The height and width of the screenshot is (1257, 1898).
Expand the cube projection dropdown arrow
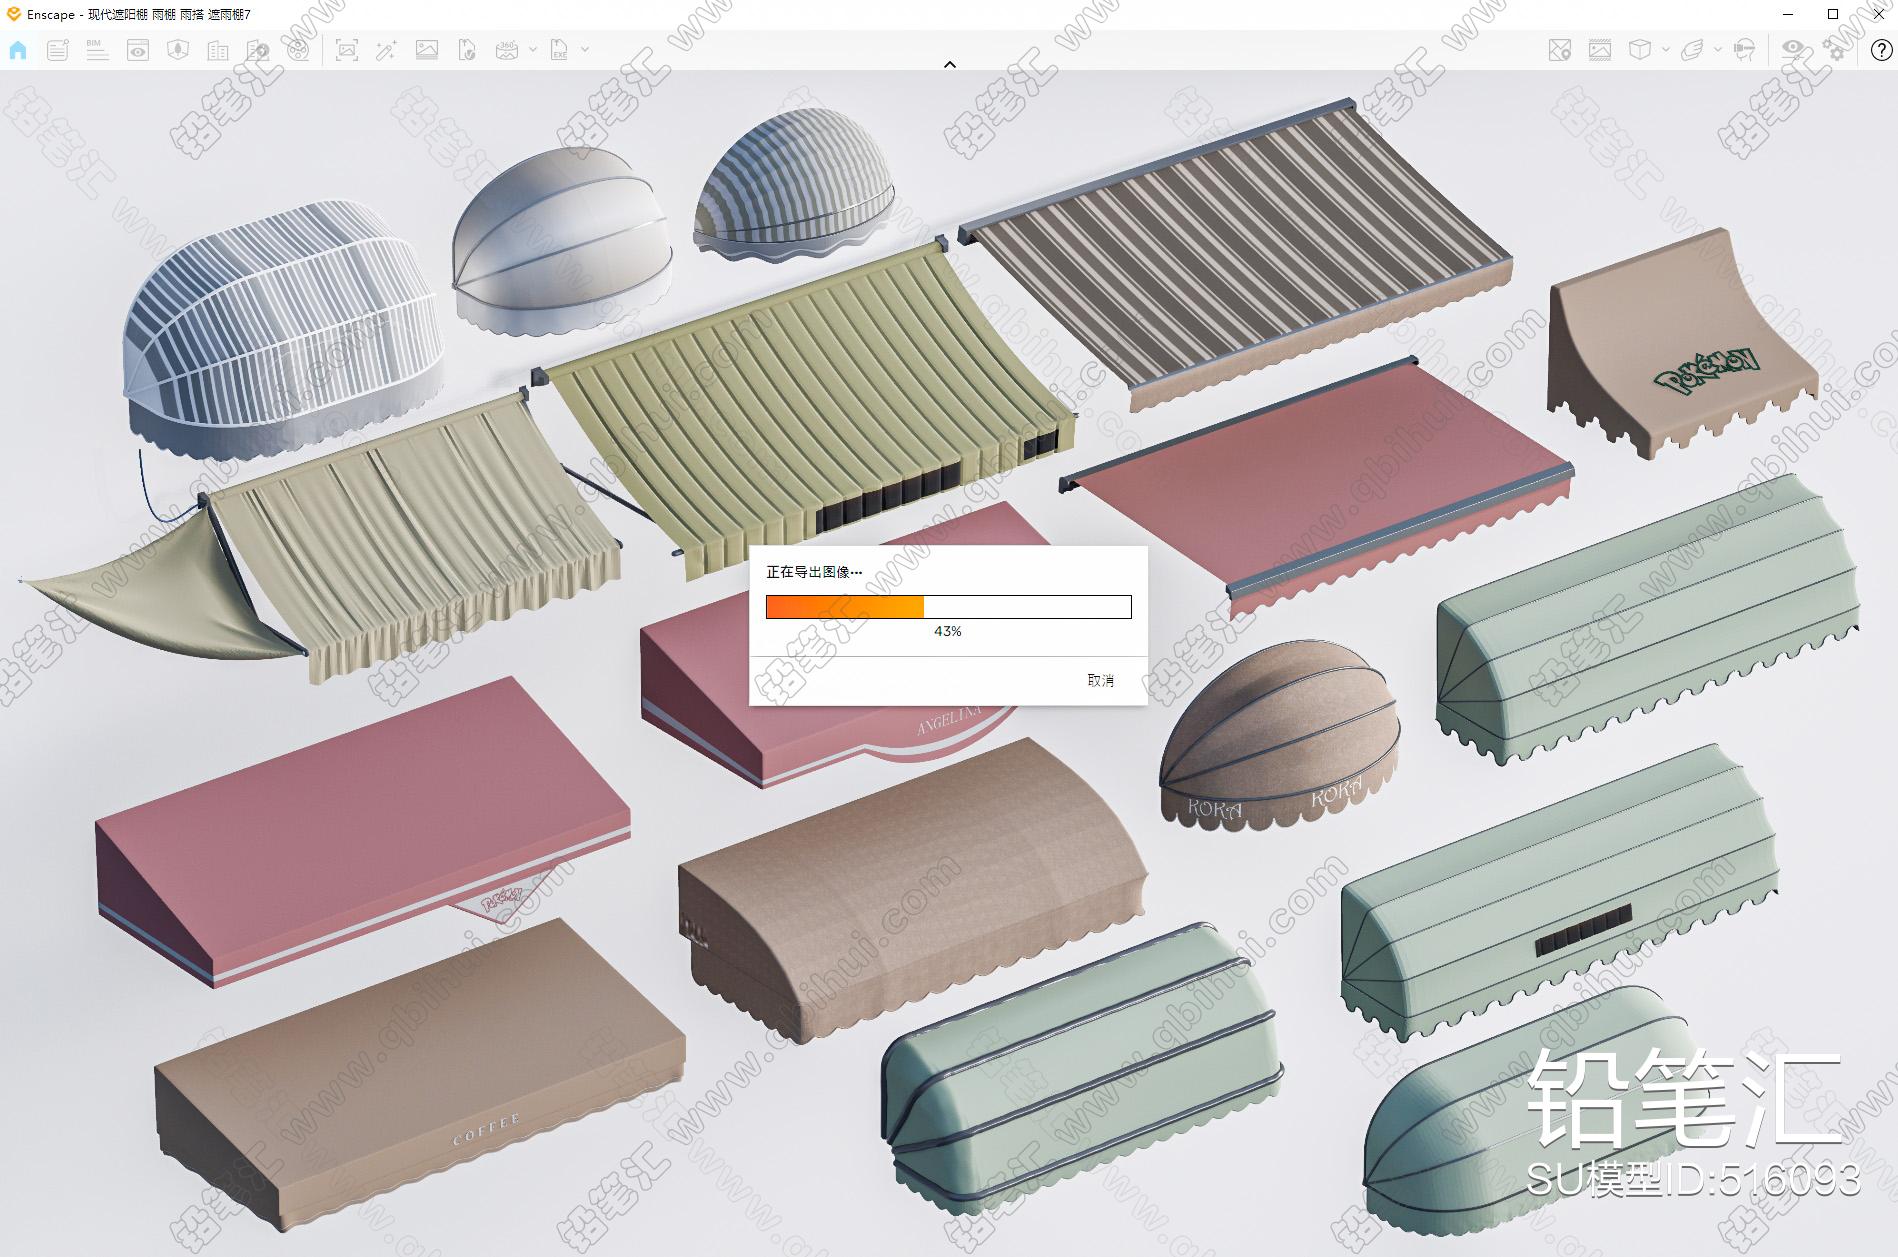tap(1666, 49)
